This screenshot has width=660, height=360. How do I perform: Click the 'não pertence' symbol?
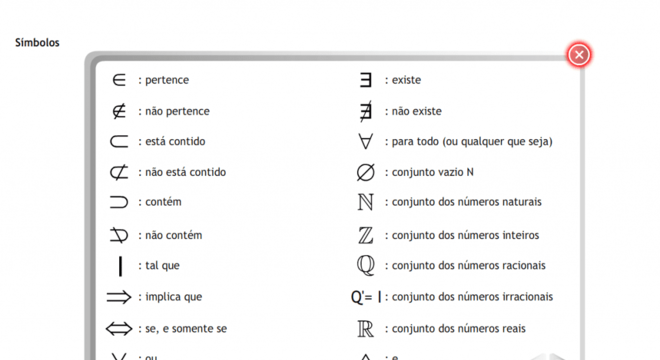point(119,111)
